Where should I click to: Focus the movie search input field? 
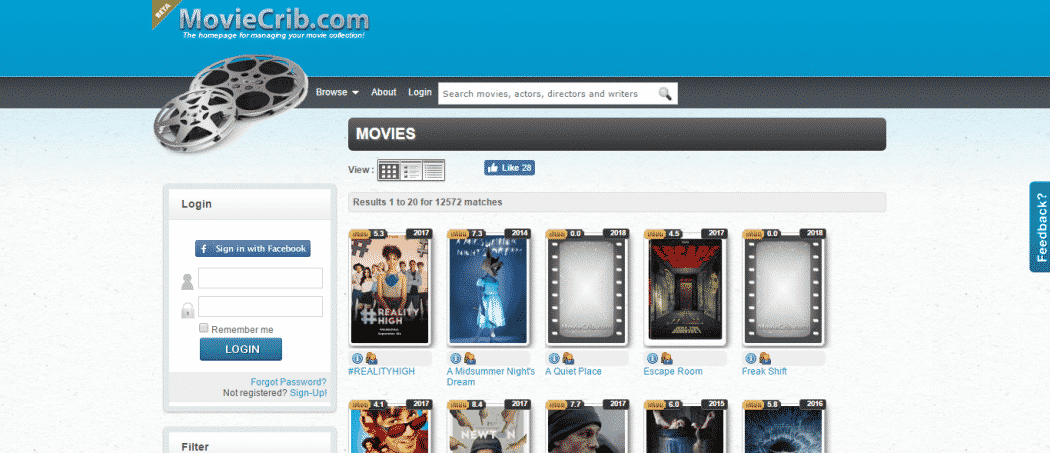pyautogui.click(x=547, y=94)
